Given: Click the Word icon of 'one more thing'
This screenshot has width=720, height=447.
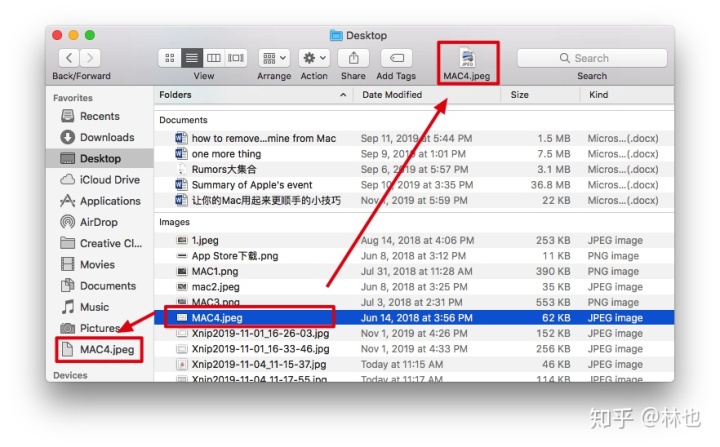Looking at the screenshot, I should coord(181,153).
